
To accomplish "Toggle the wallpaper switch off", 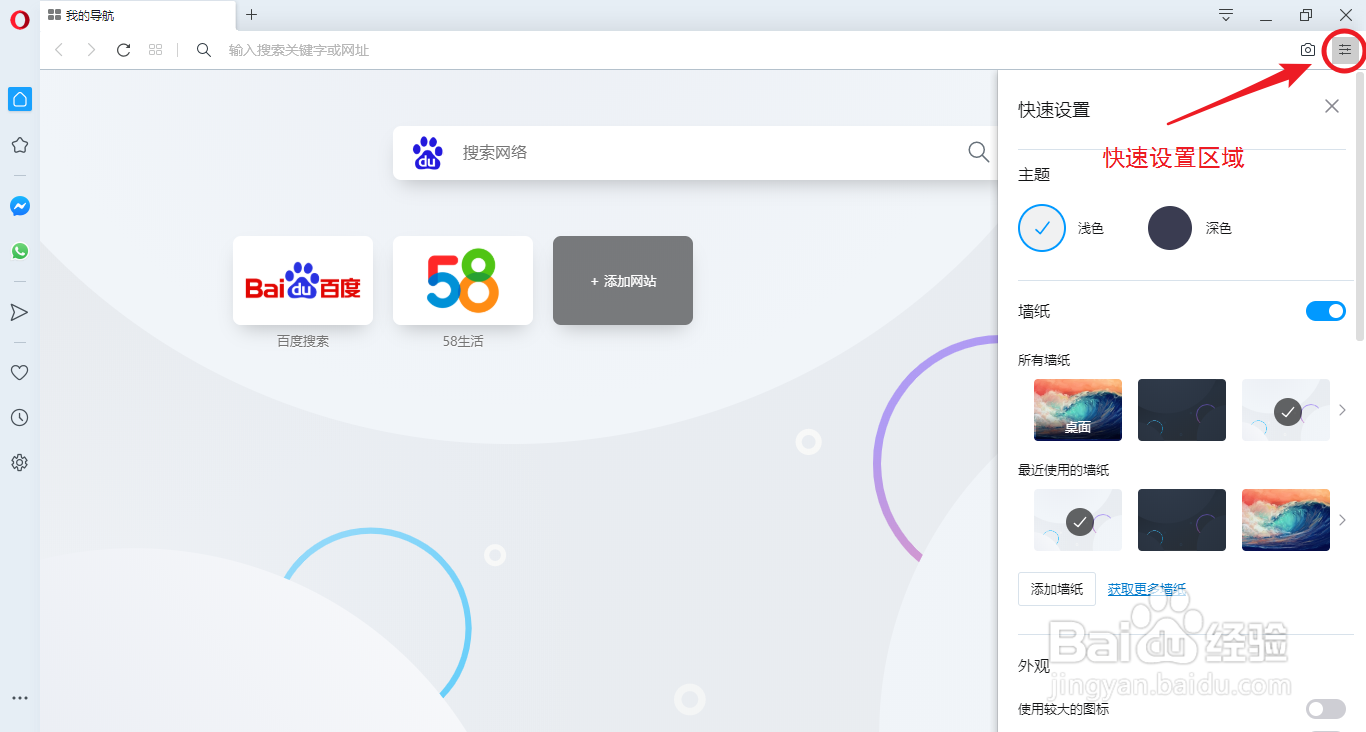I will pos(1326,311).
